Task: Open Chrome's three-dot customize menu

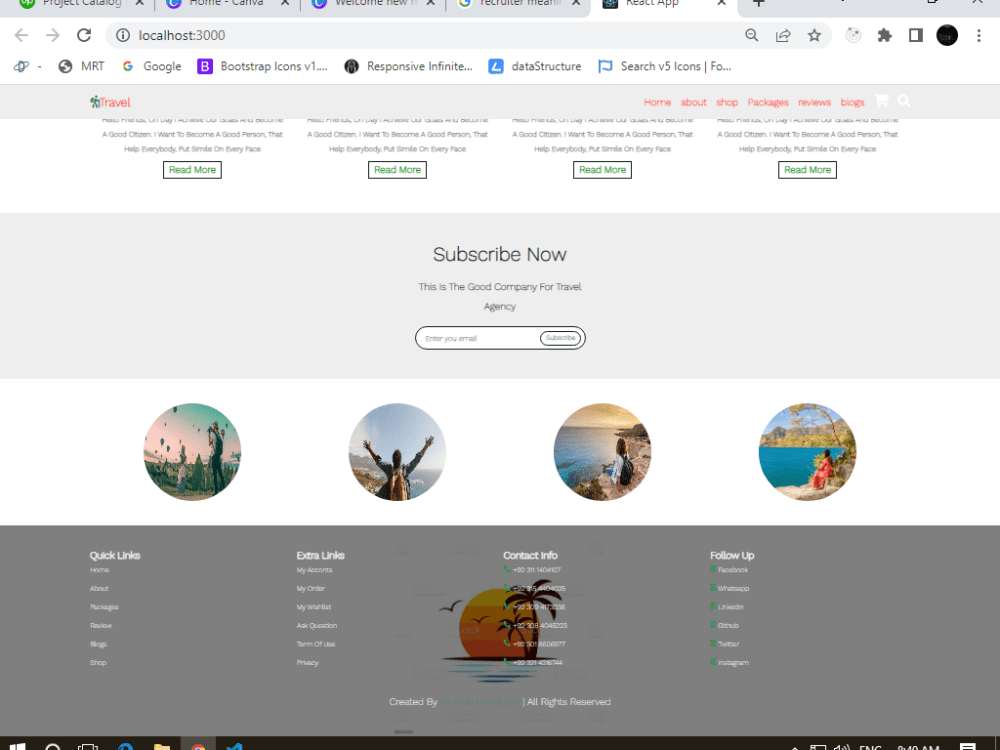Action: click(x=977, y=34)
